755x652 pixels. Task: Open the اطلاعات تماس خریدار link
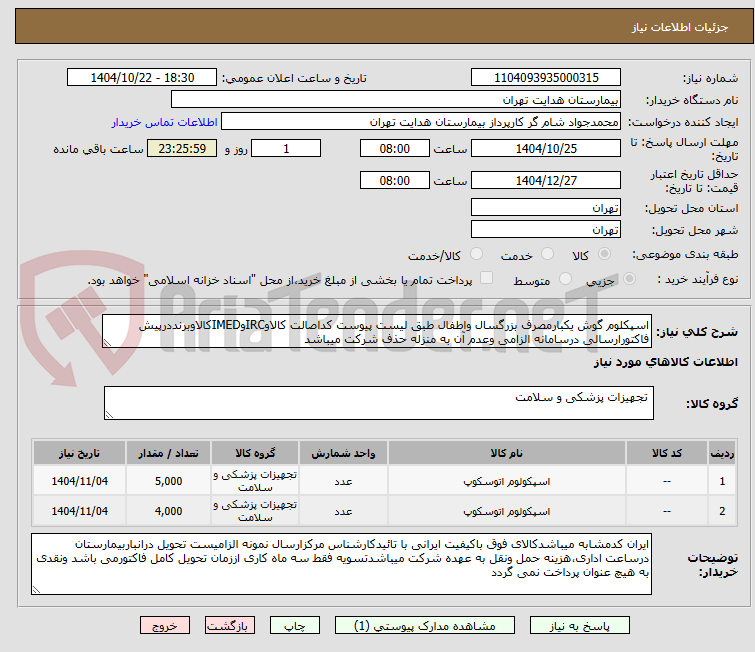click(164, 122)
